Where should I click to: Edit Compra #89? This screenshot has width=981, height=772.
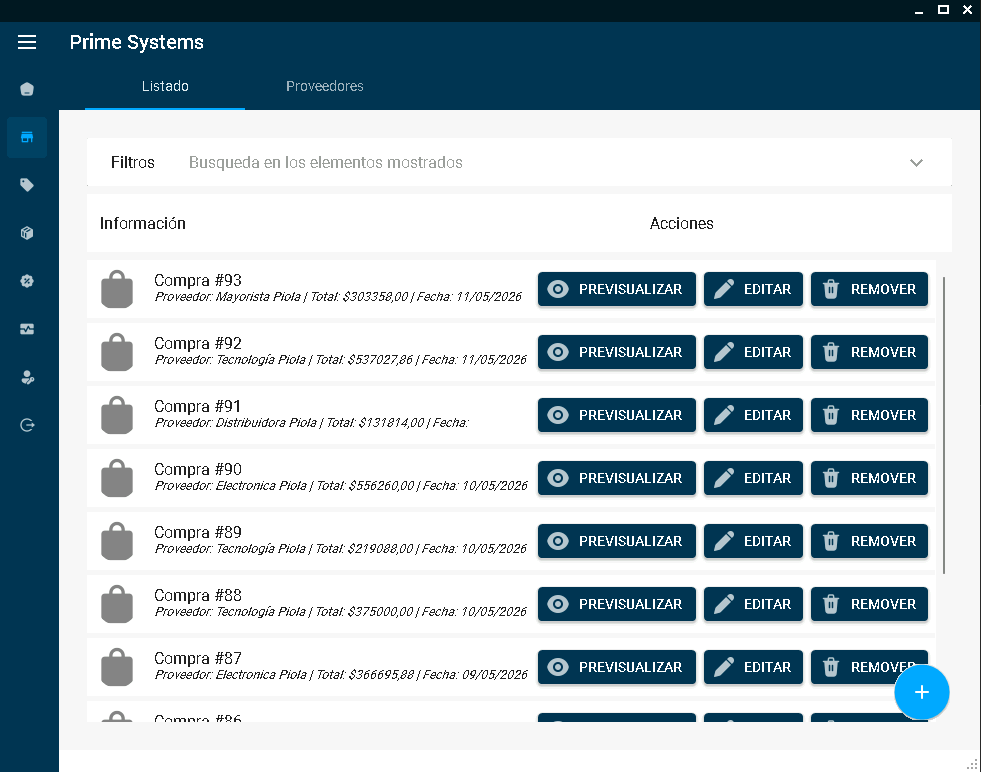[x=753, y=541]
